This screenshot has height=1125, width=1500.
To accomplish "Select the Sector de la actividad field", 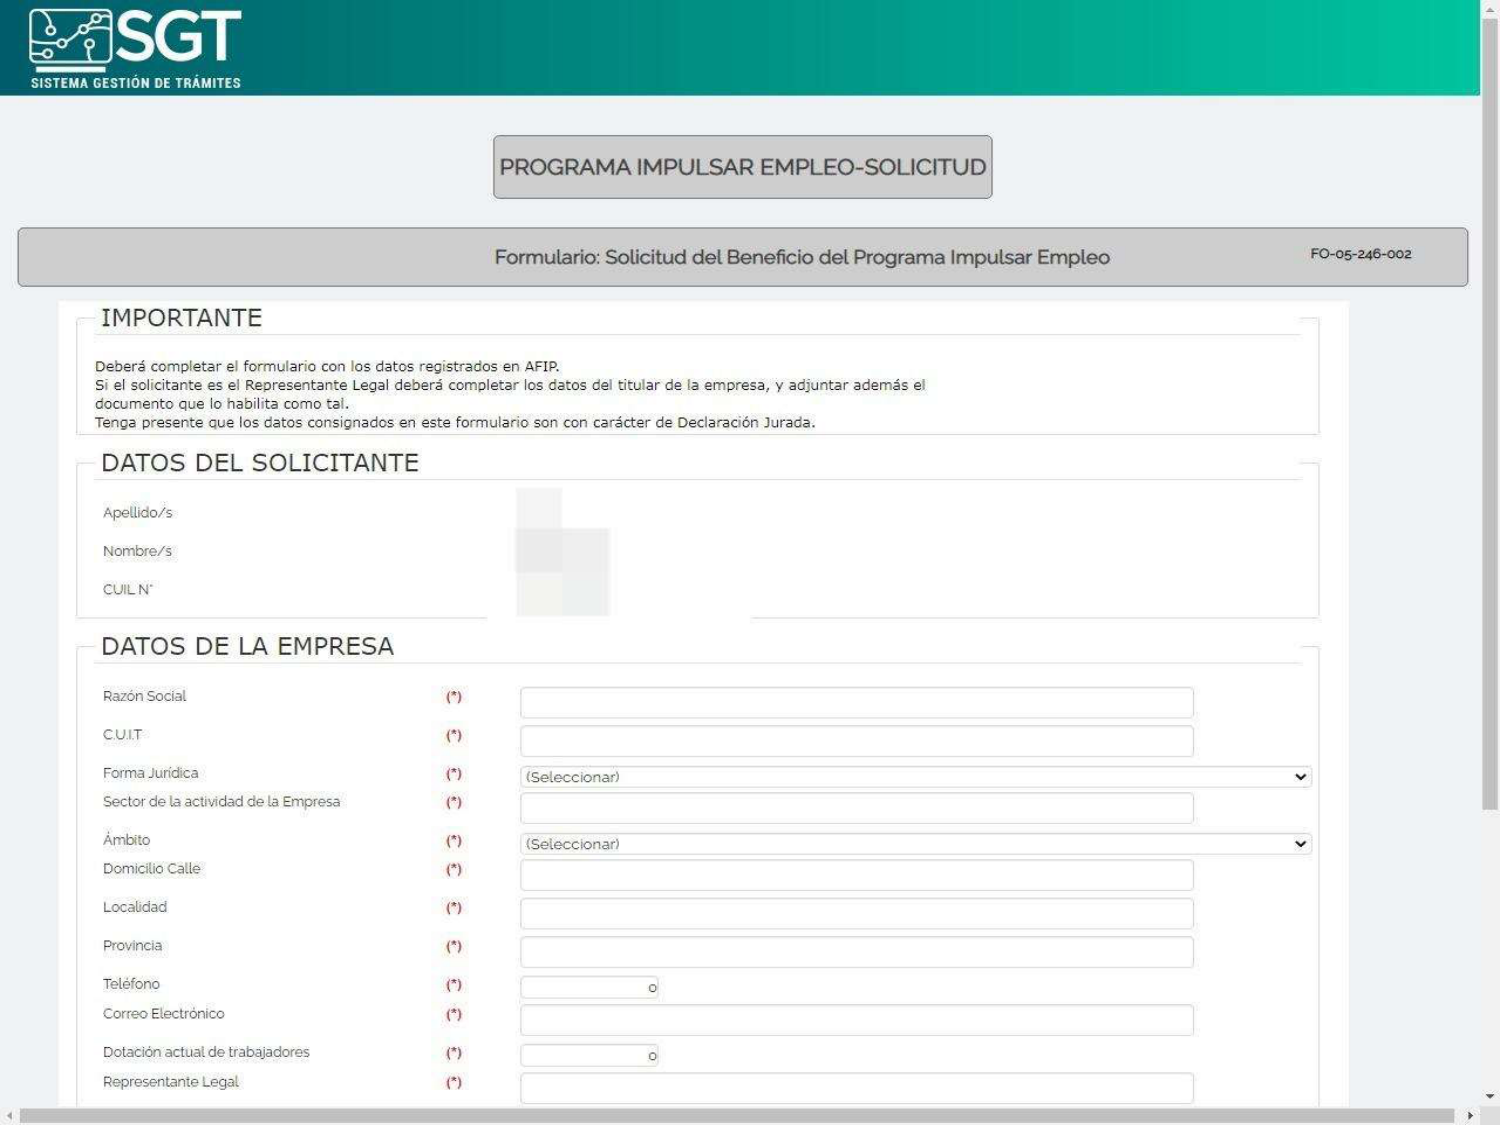I will pos(856,808).
